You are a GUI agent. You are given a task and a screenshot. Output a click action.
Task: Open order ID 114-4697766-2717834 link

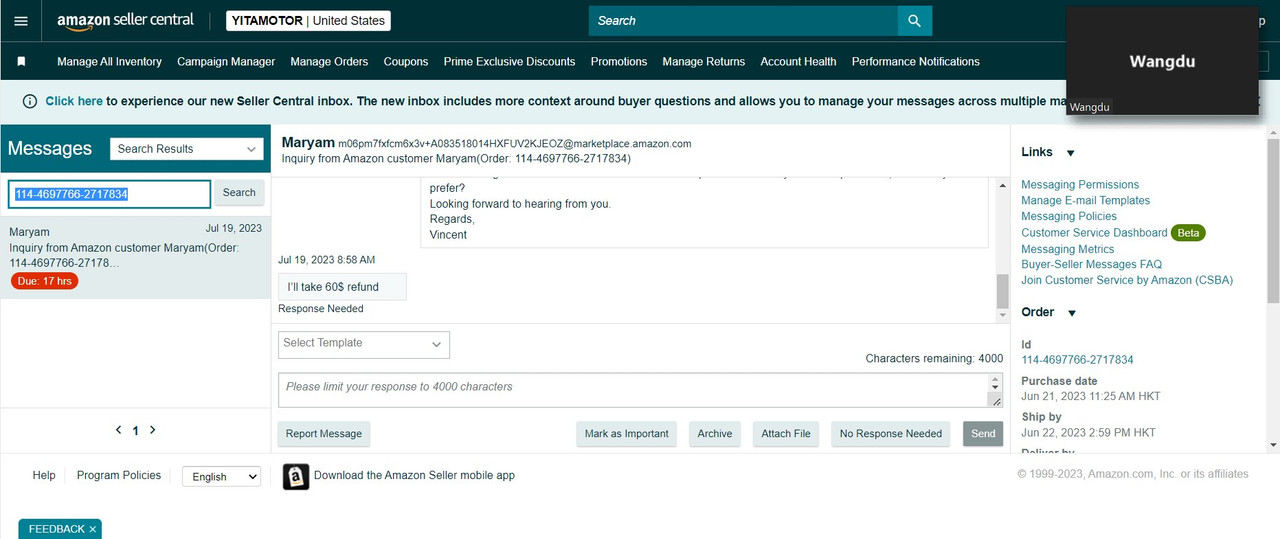coord(1077,360)
